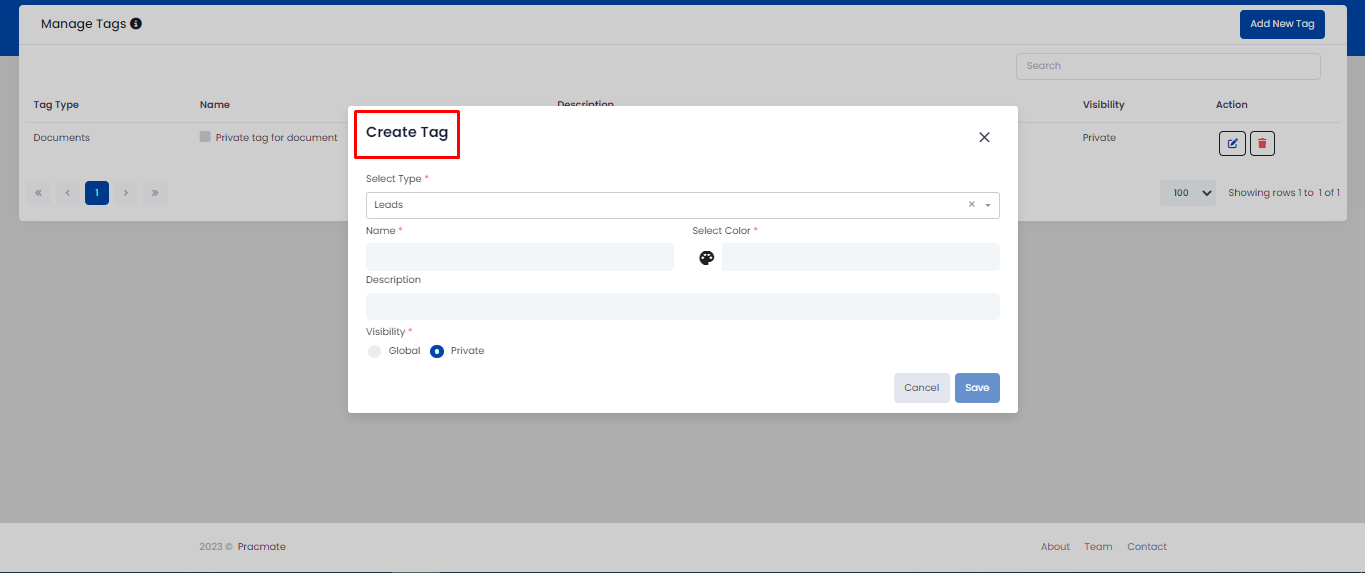Select the Private visibility radio button

pyautogui.click(x=437, y=351)
